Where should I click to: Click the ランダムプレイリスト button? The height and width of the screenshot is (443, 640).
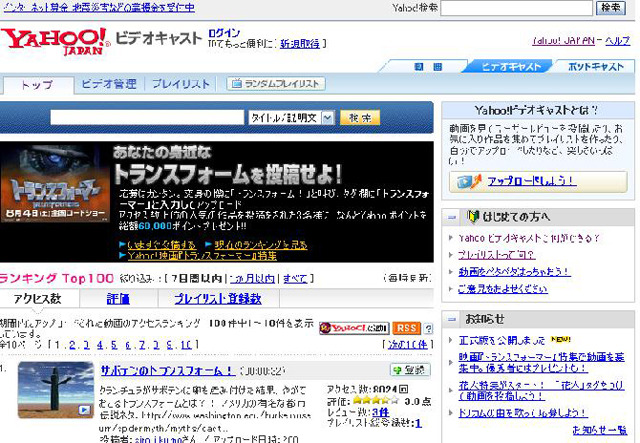click(x=276, y=84)
